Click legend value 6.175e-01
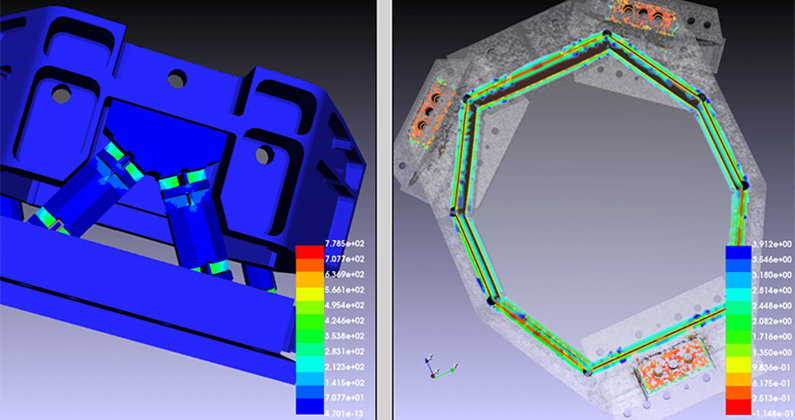Viewport: 795px width, 420px height. [x=773, y=383]
